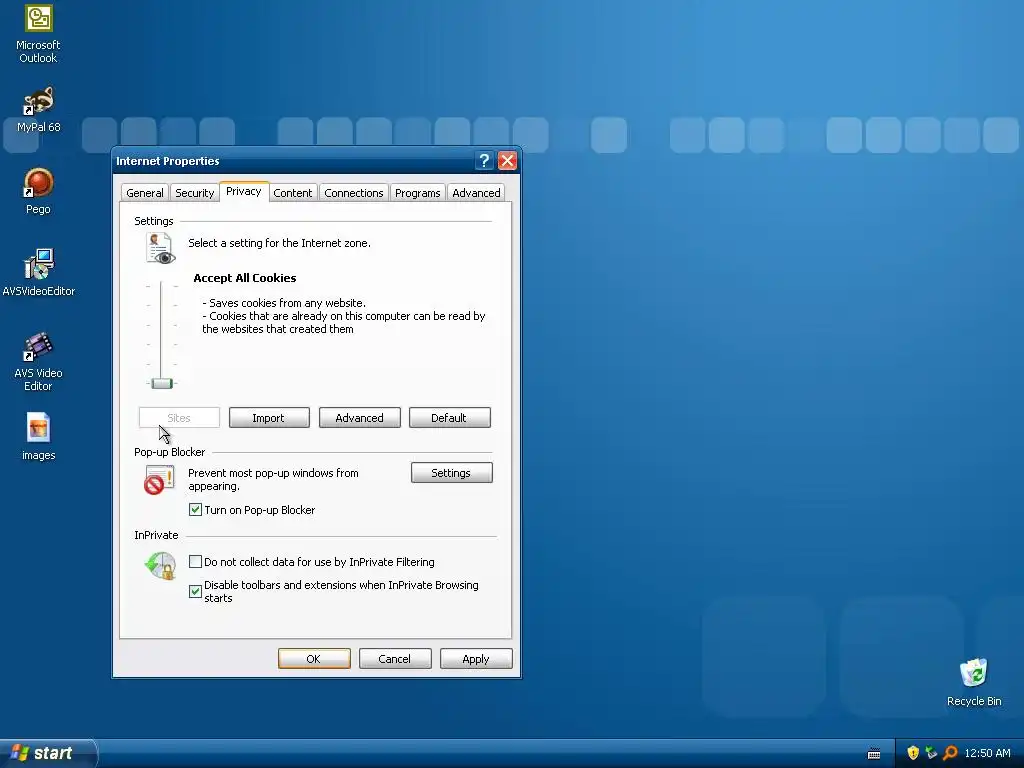This screenshot has height=768, width=1024.
Task: Click the Import button
Action: (x=269, y=418)
